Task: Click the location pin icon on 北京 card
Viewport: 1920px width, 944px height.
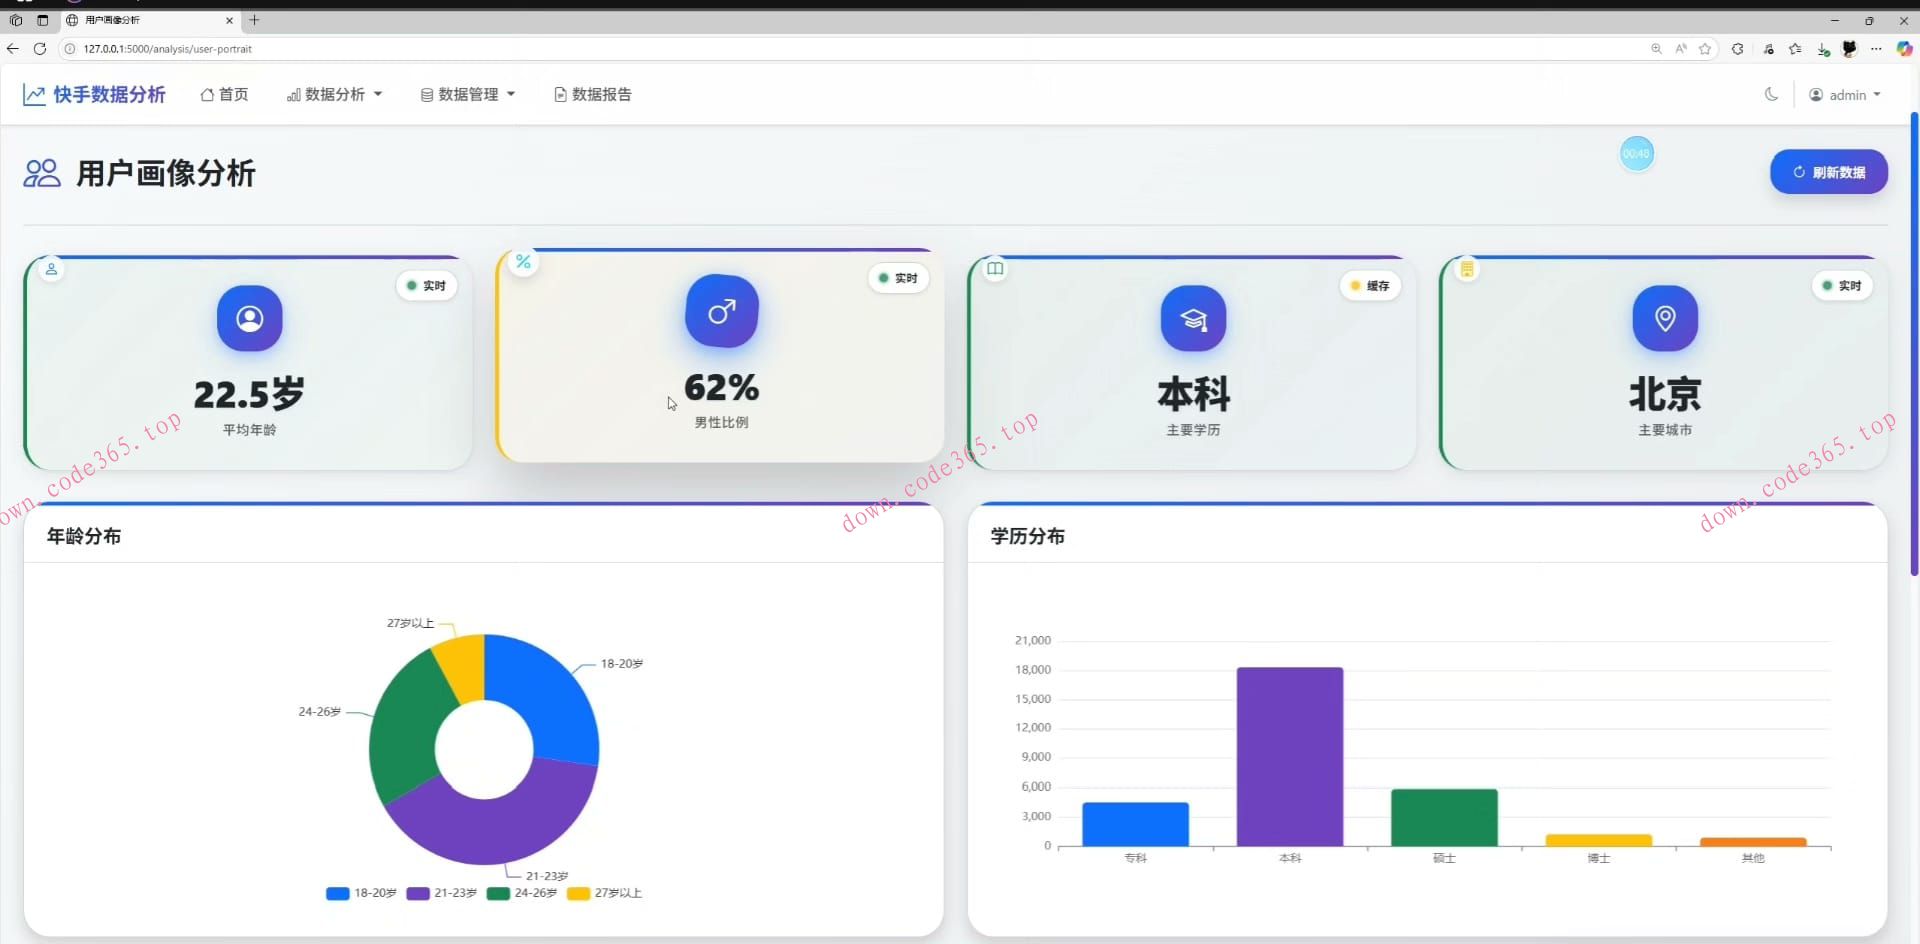Action: coord(1665,319)
